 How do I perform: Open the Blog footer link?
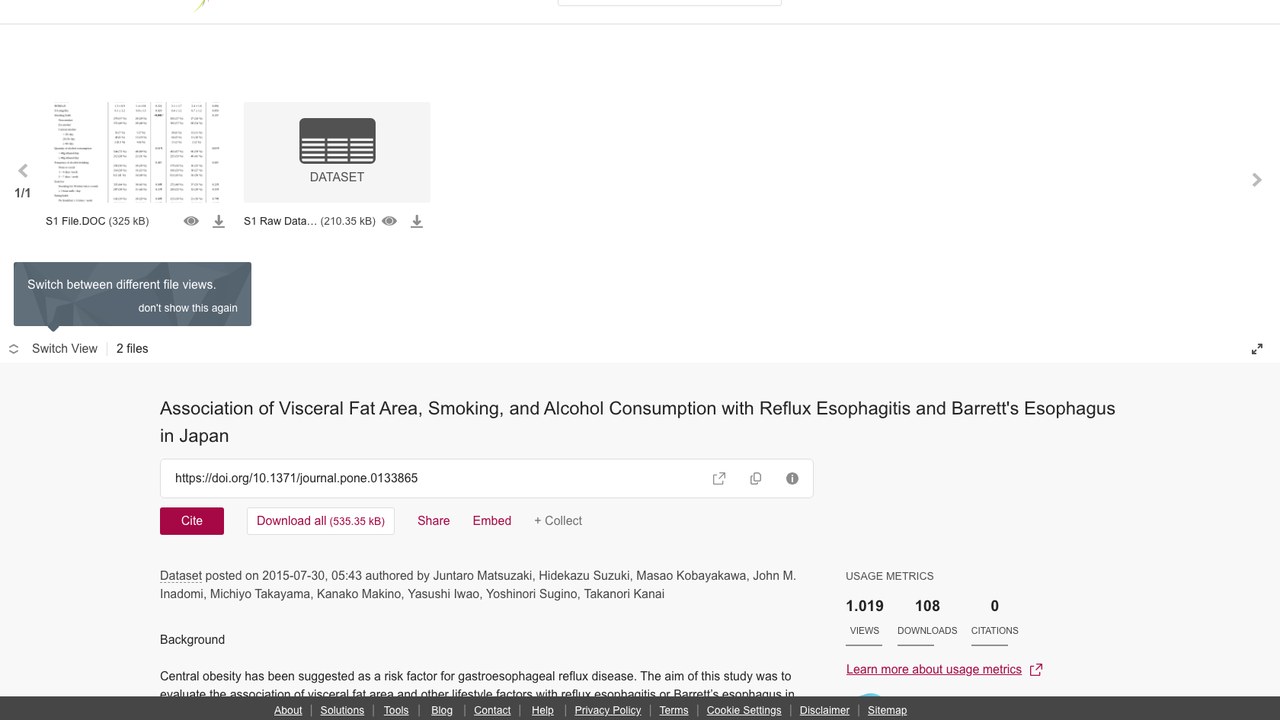point(442,710)
